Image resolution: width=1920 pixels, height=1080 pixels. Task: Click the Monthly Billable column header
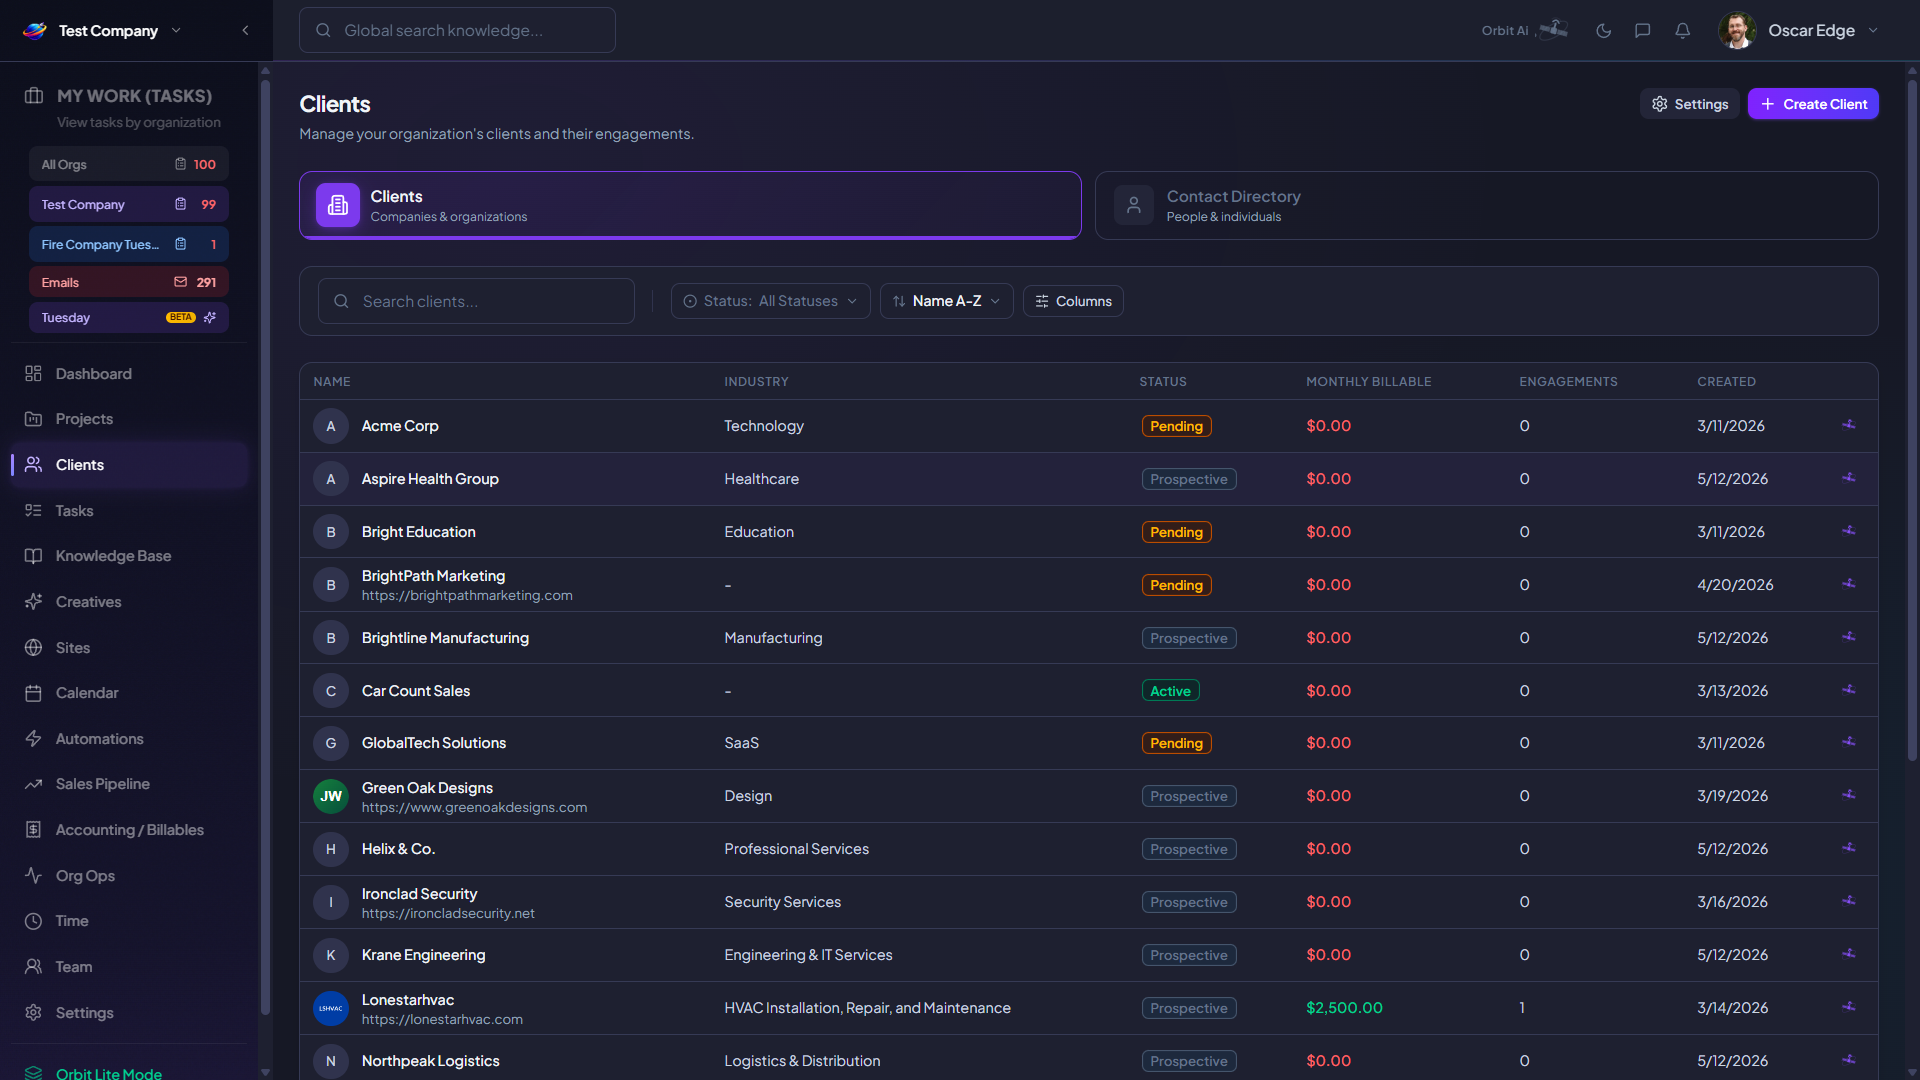pos(1368,381)
